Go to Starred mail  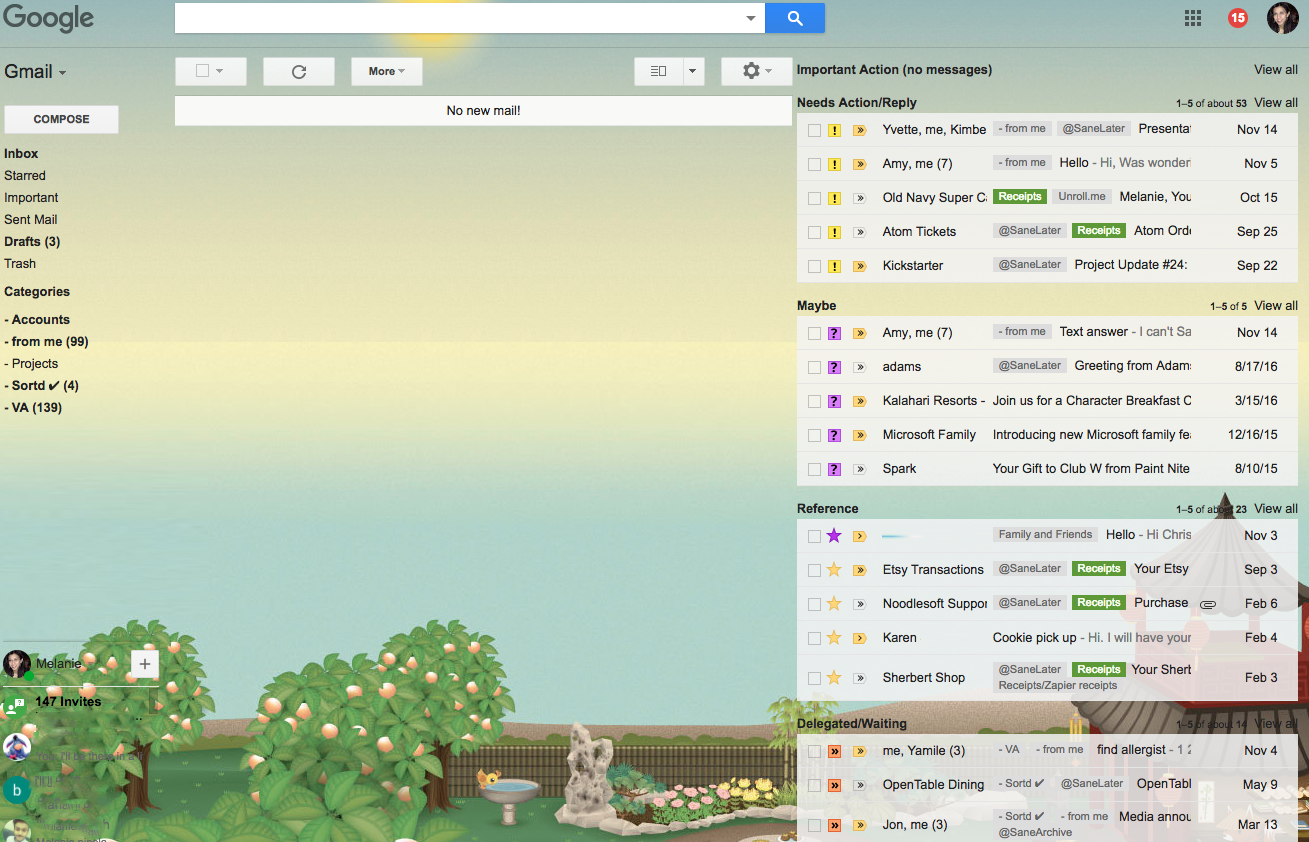tap(25, 175)
